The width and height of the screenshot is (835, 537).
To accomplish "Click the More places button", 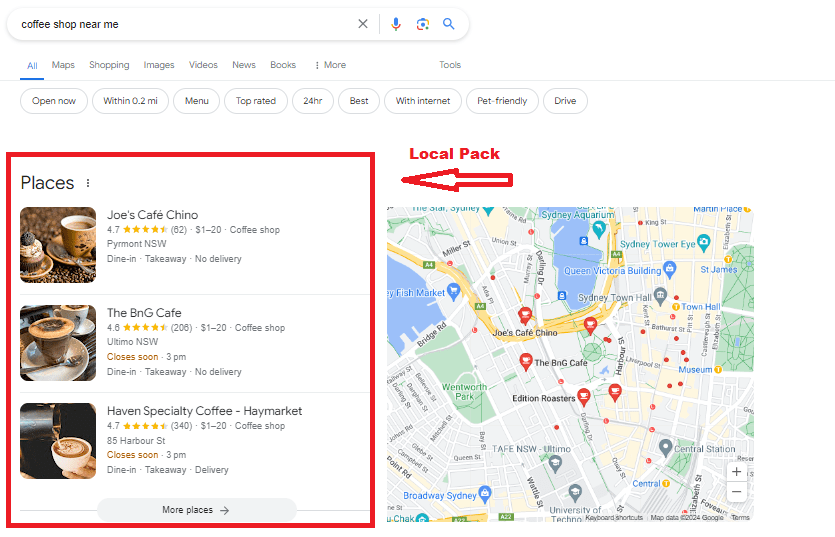I will pos(197,510).
